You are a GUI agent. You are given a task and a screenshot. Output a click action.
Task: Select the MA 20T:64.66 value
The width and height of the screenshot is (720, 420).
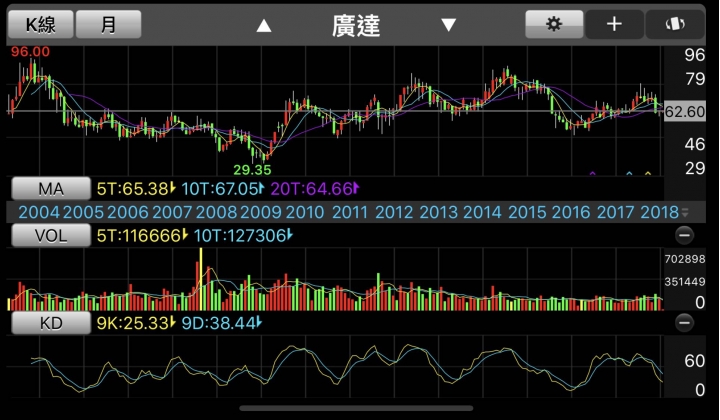(315, 189)
